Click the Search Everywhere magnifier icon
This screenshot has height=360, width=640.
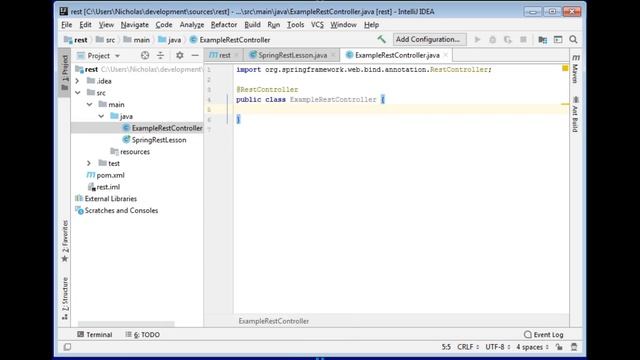[x=573, y=40]
